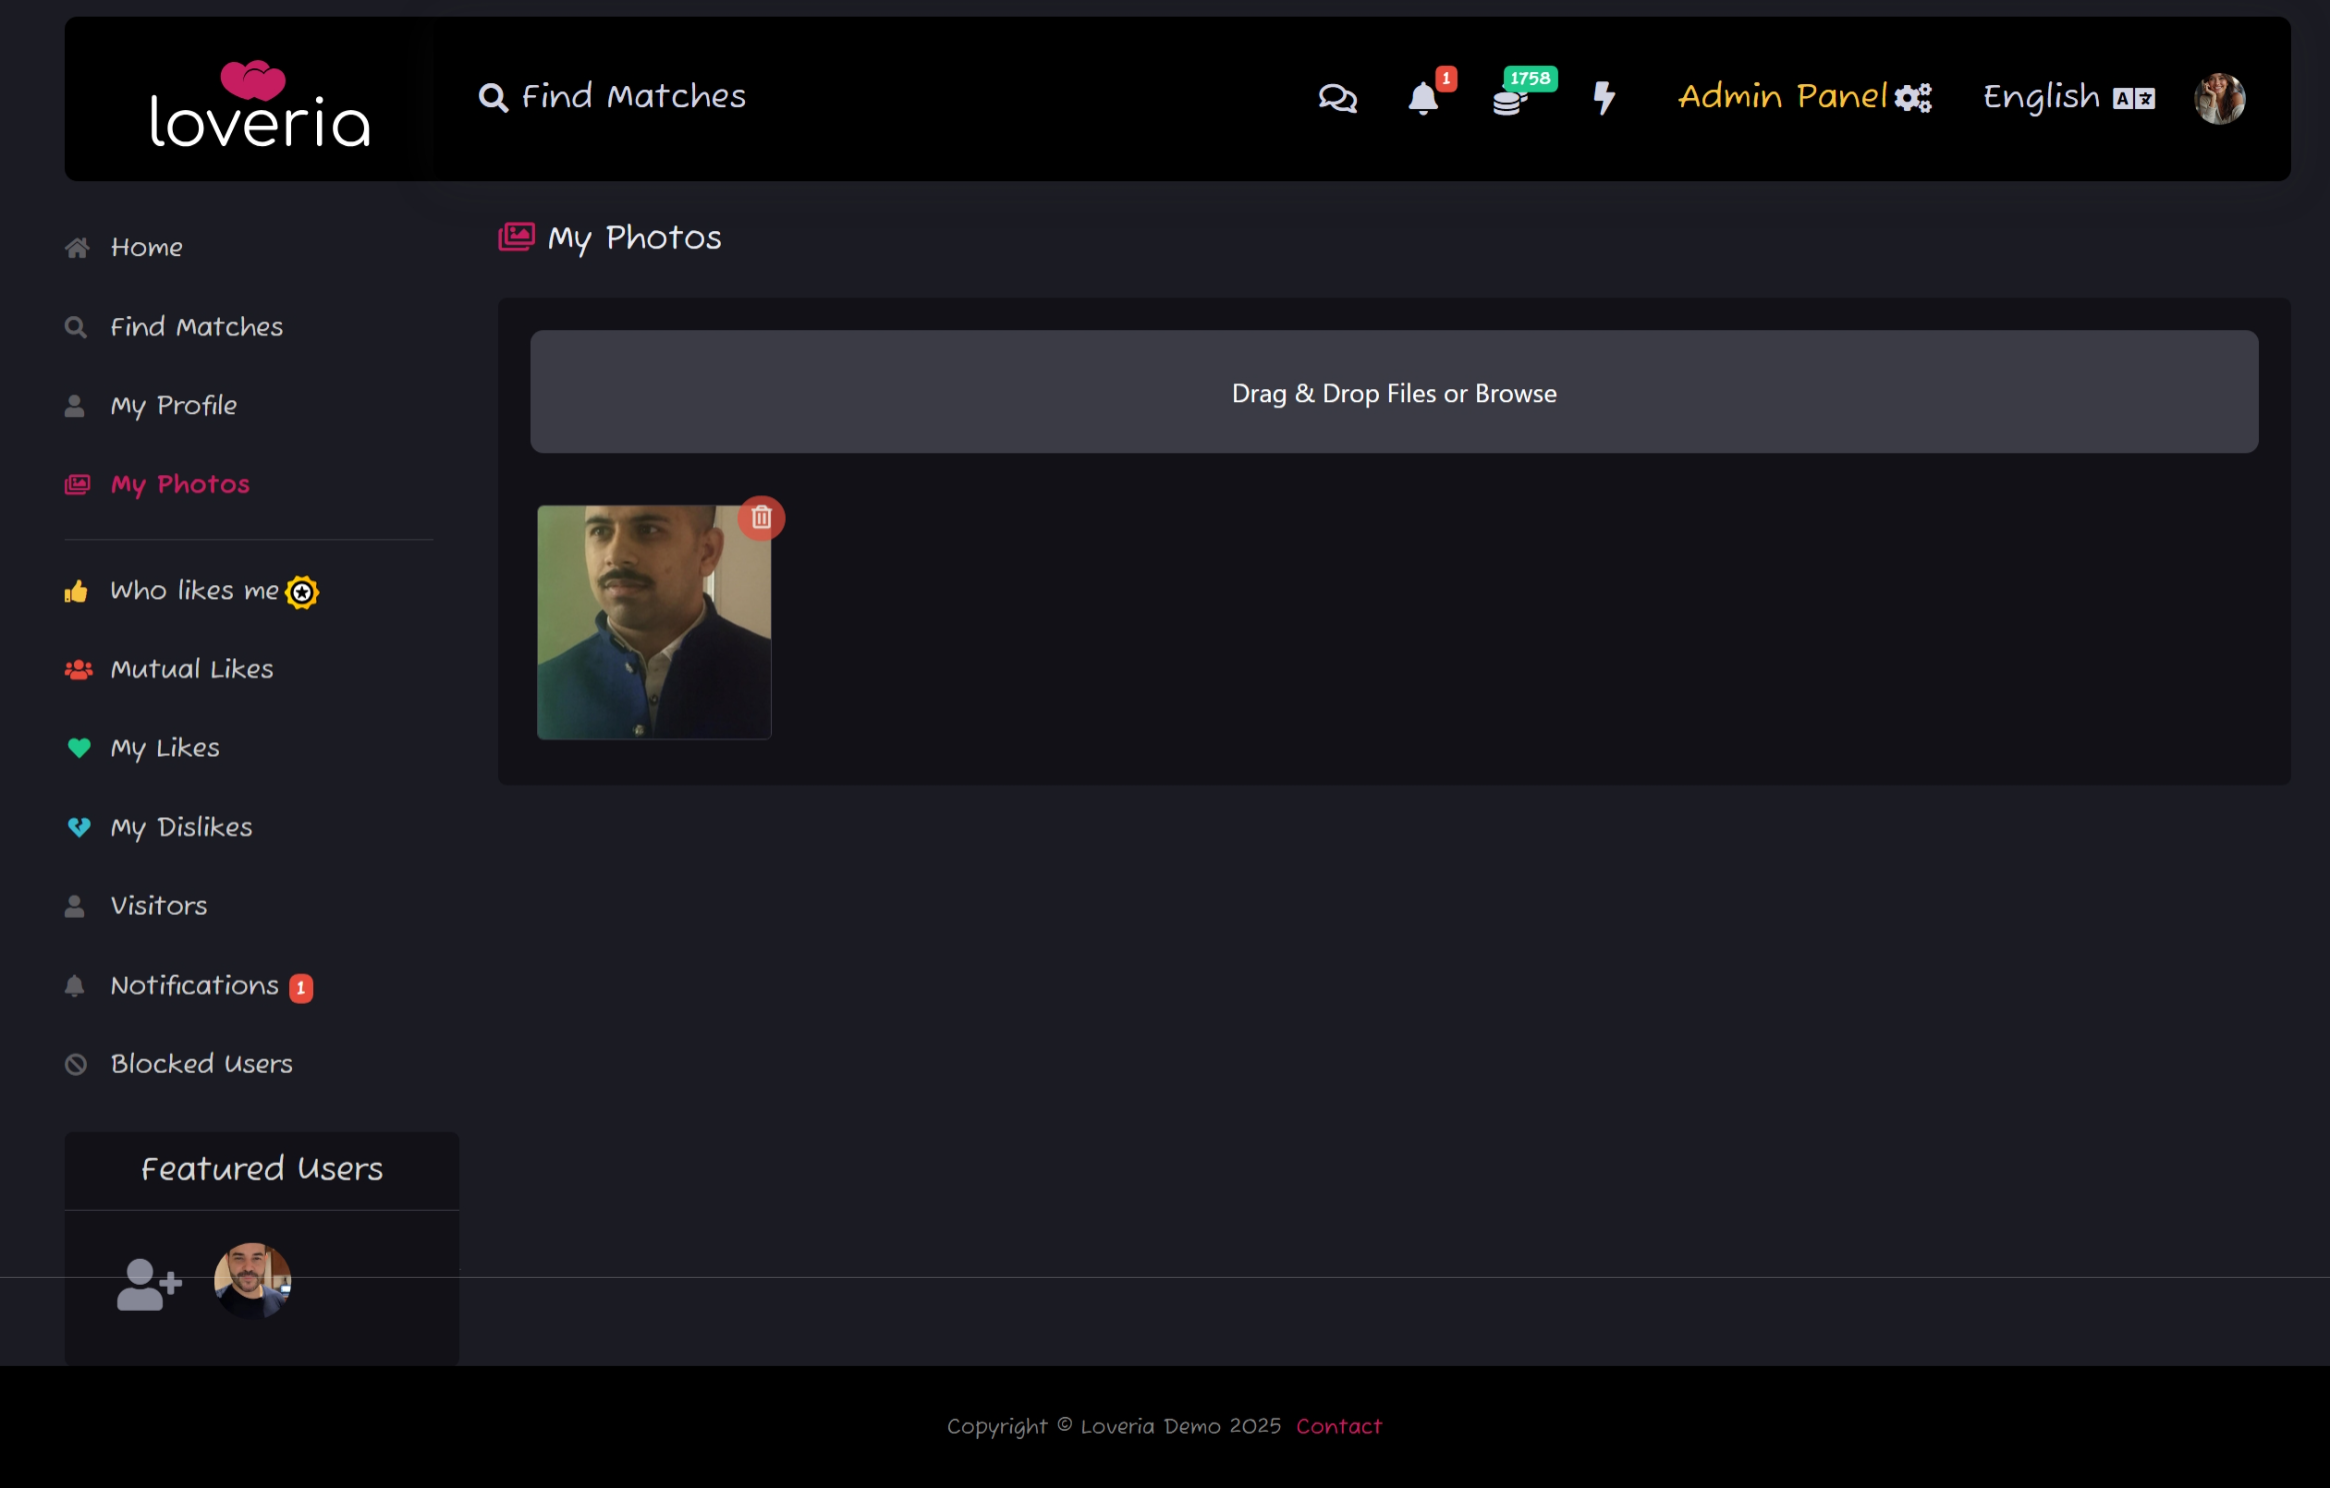Click the Visitors person icon
This screenshot has height=1488, width=2330.
tap(75, 906)
